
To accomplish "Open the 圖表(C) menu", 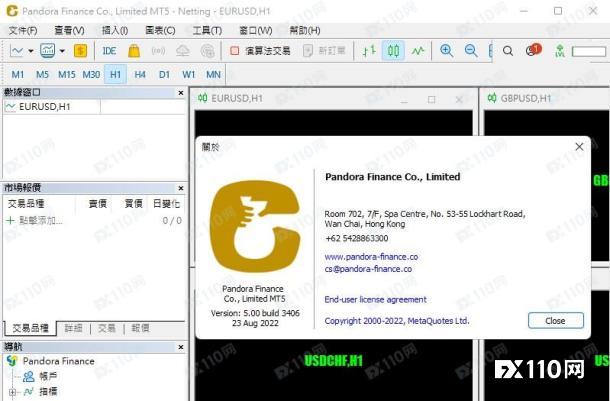I will point(160,30).
